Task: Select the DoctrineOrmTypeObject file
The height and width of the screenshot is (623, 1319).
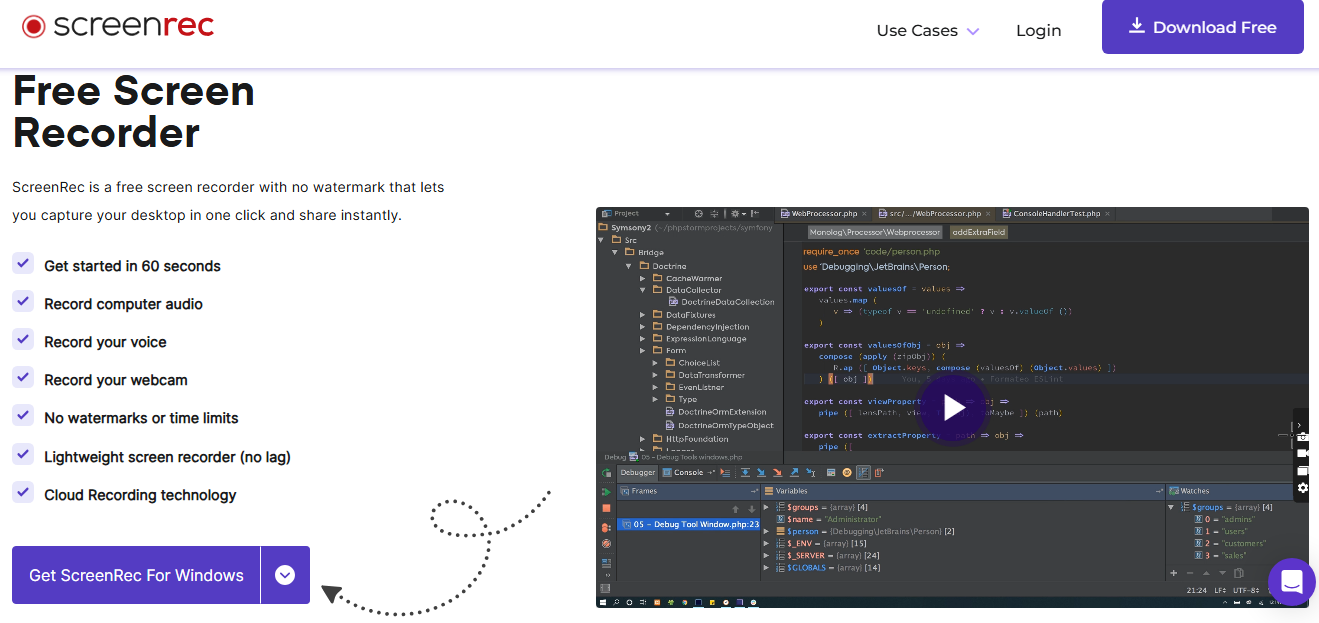Action: (x=718, y=425)
